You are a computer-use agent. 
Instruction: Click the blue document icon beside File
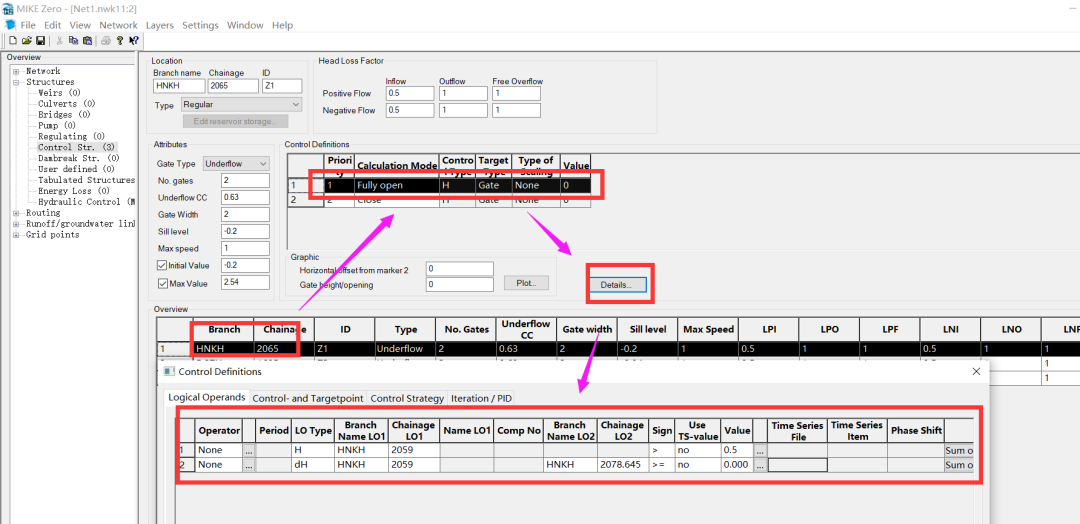[10, 24]
